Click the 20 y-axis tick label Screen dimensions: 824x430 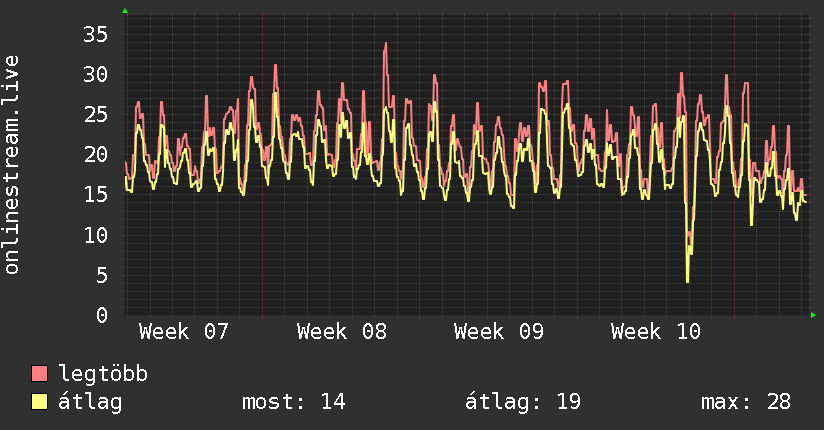[95, 155]
